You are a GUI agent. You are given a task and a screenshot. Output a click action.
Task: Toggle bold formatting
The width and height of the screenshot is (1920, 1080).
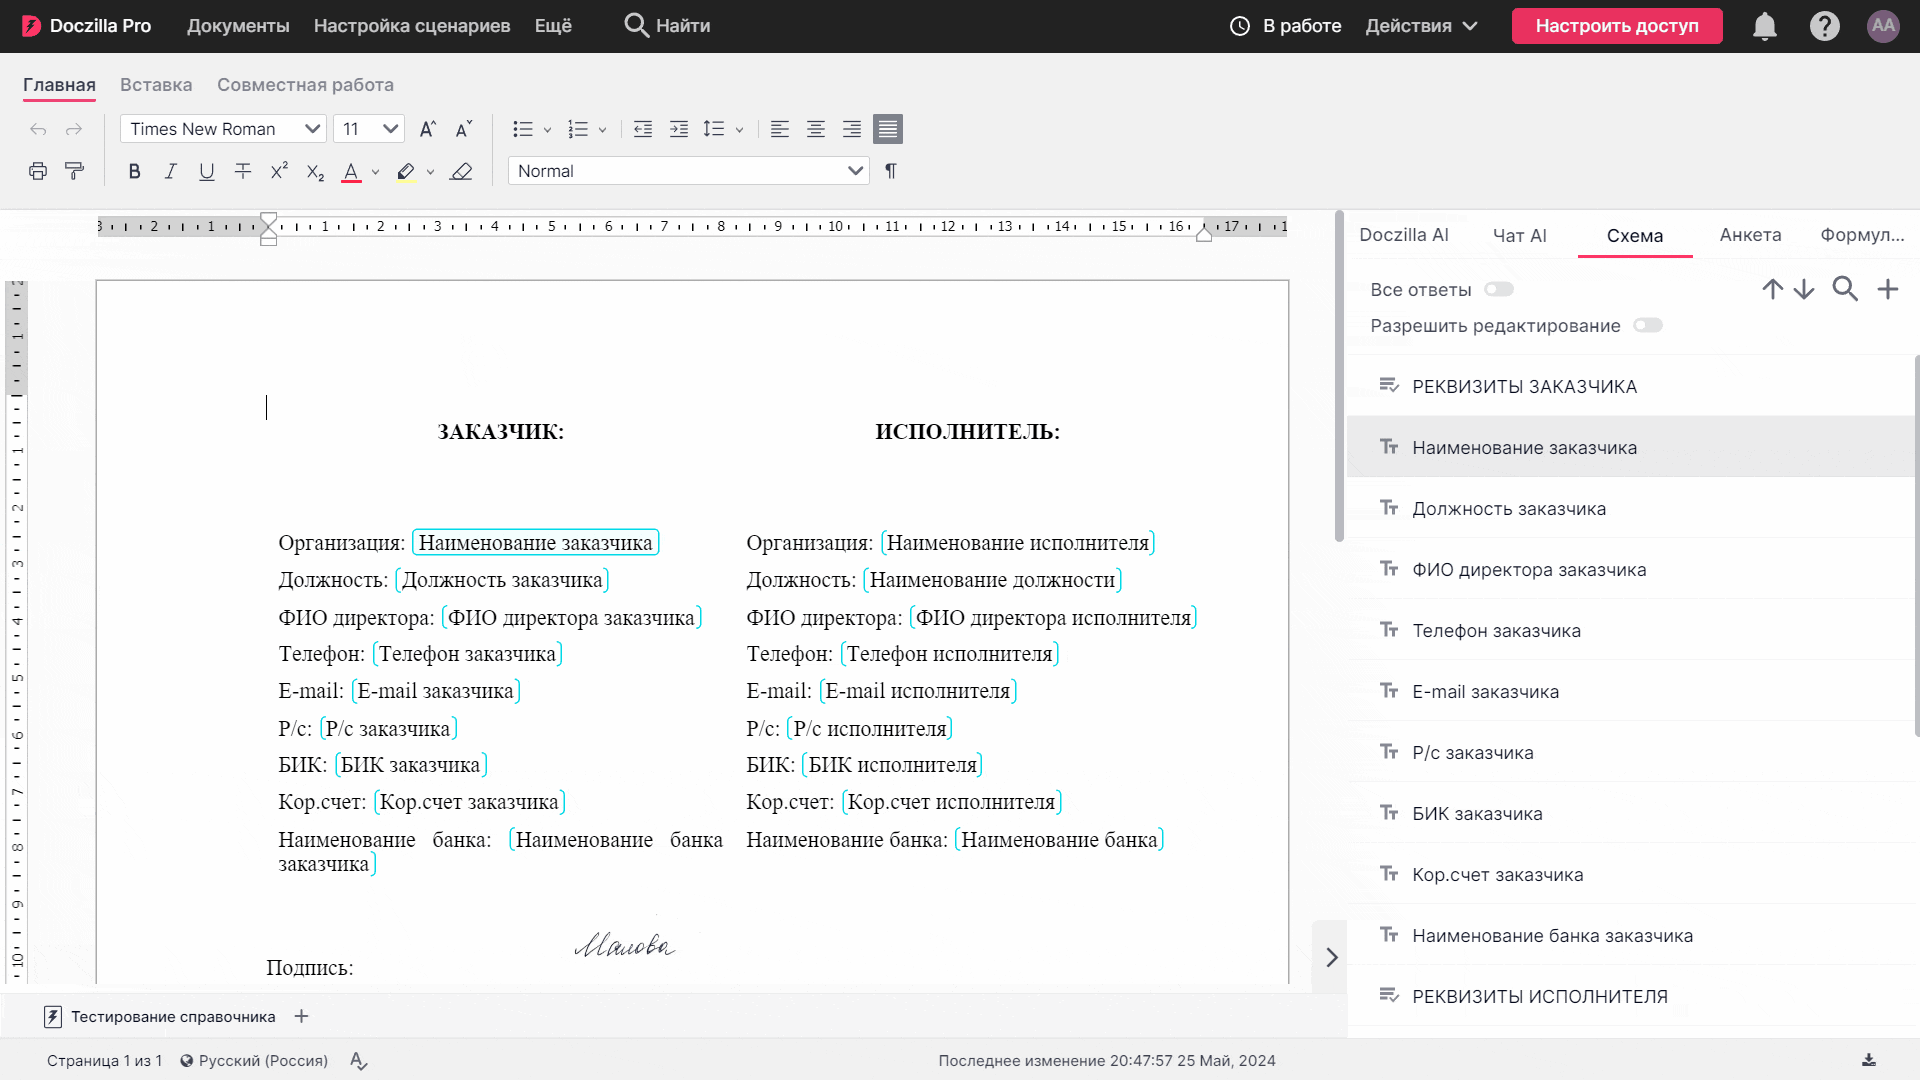[x=135, y=171]
